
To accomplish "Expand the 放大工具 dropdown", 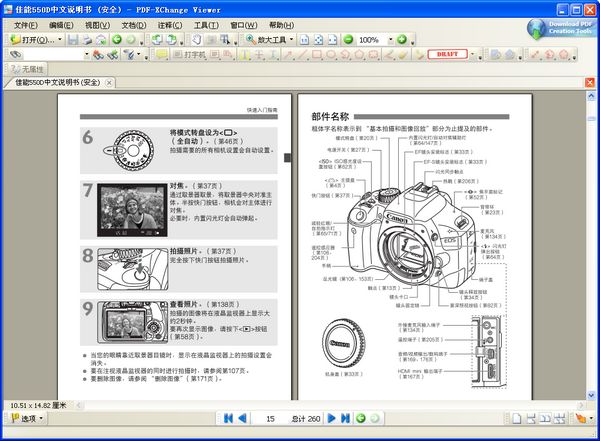I will click(x=292, y=39).
